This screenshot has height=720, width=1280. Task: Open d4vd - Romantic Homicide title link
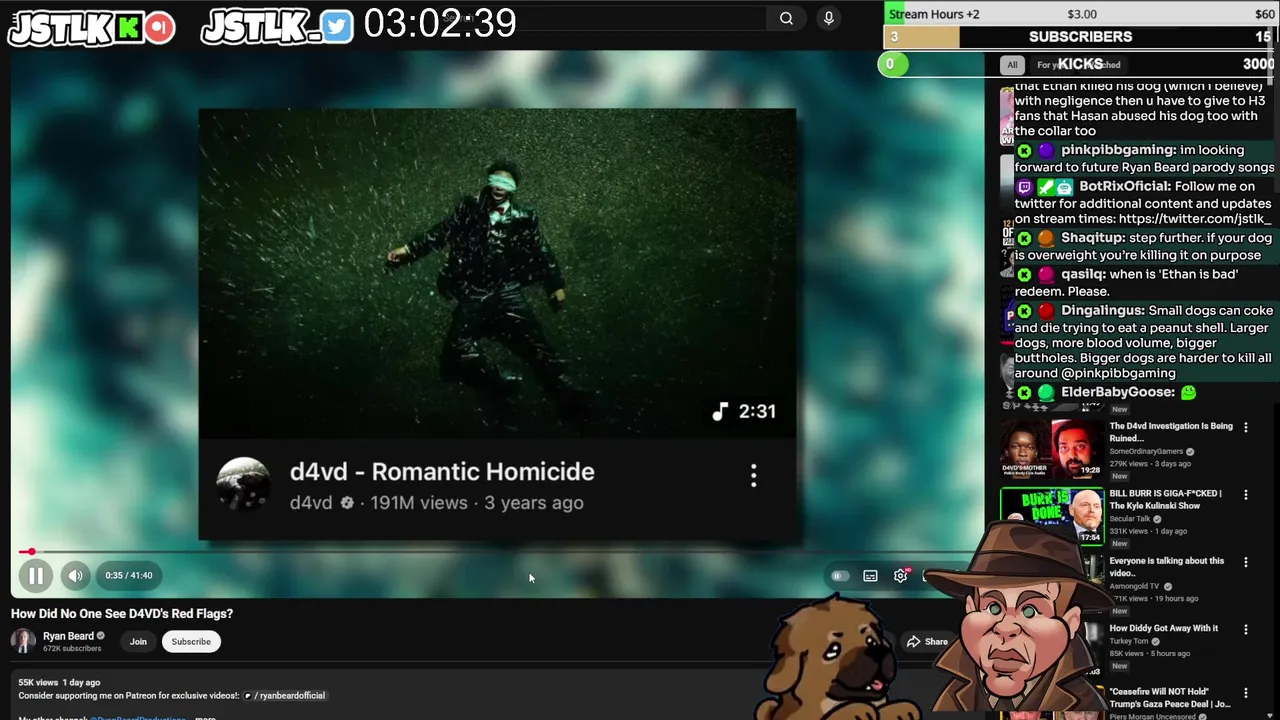442,471
